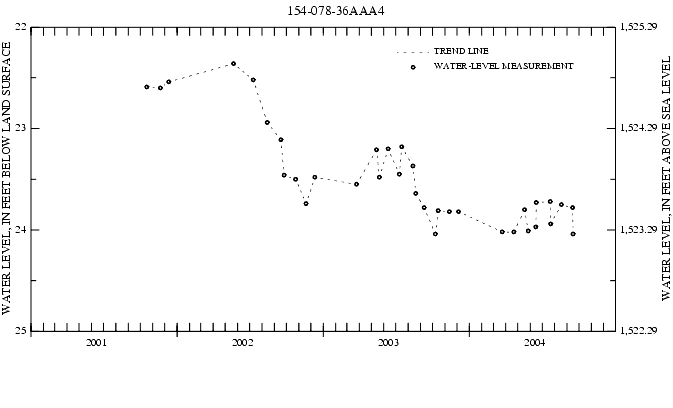
Task: Click the 1,525.29 right axis value
Action: click(x=638, y=28)
